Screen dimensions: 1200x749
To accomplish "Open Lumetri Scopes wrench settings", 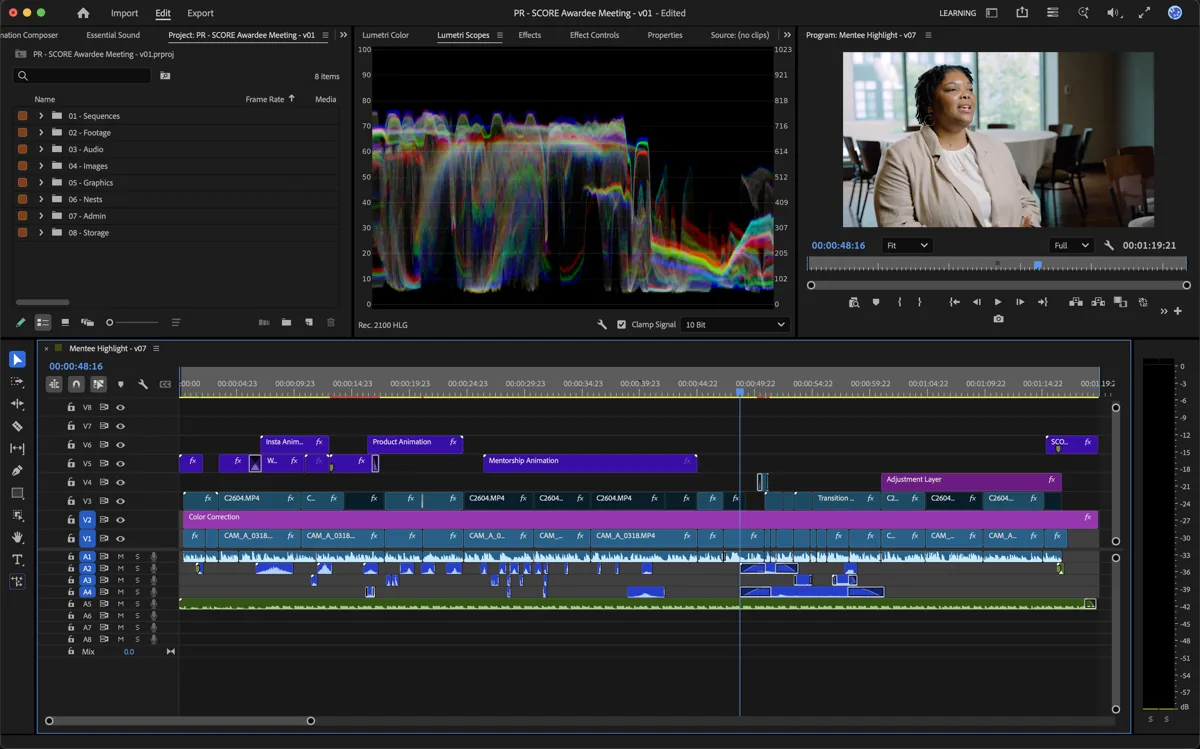I will [x=602, y=325].
